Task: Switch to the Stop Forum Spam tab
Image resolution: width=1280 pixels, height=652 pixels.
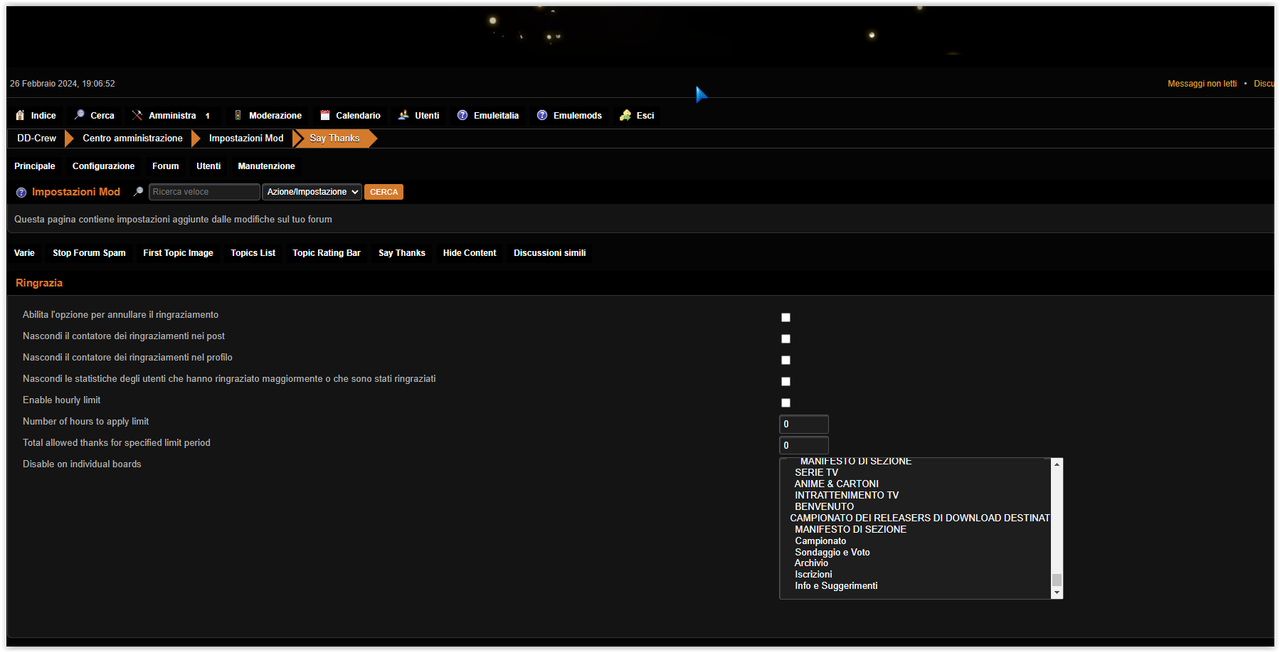Action: pyautogui.click(x=89, y=253)
